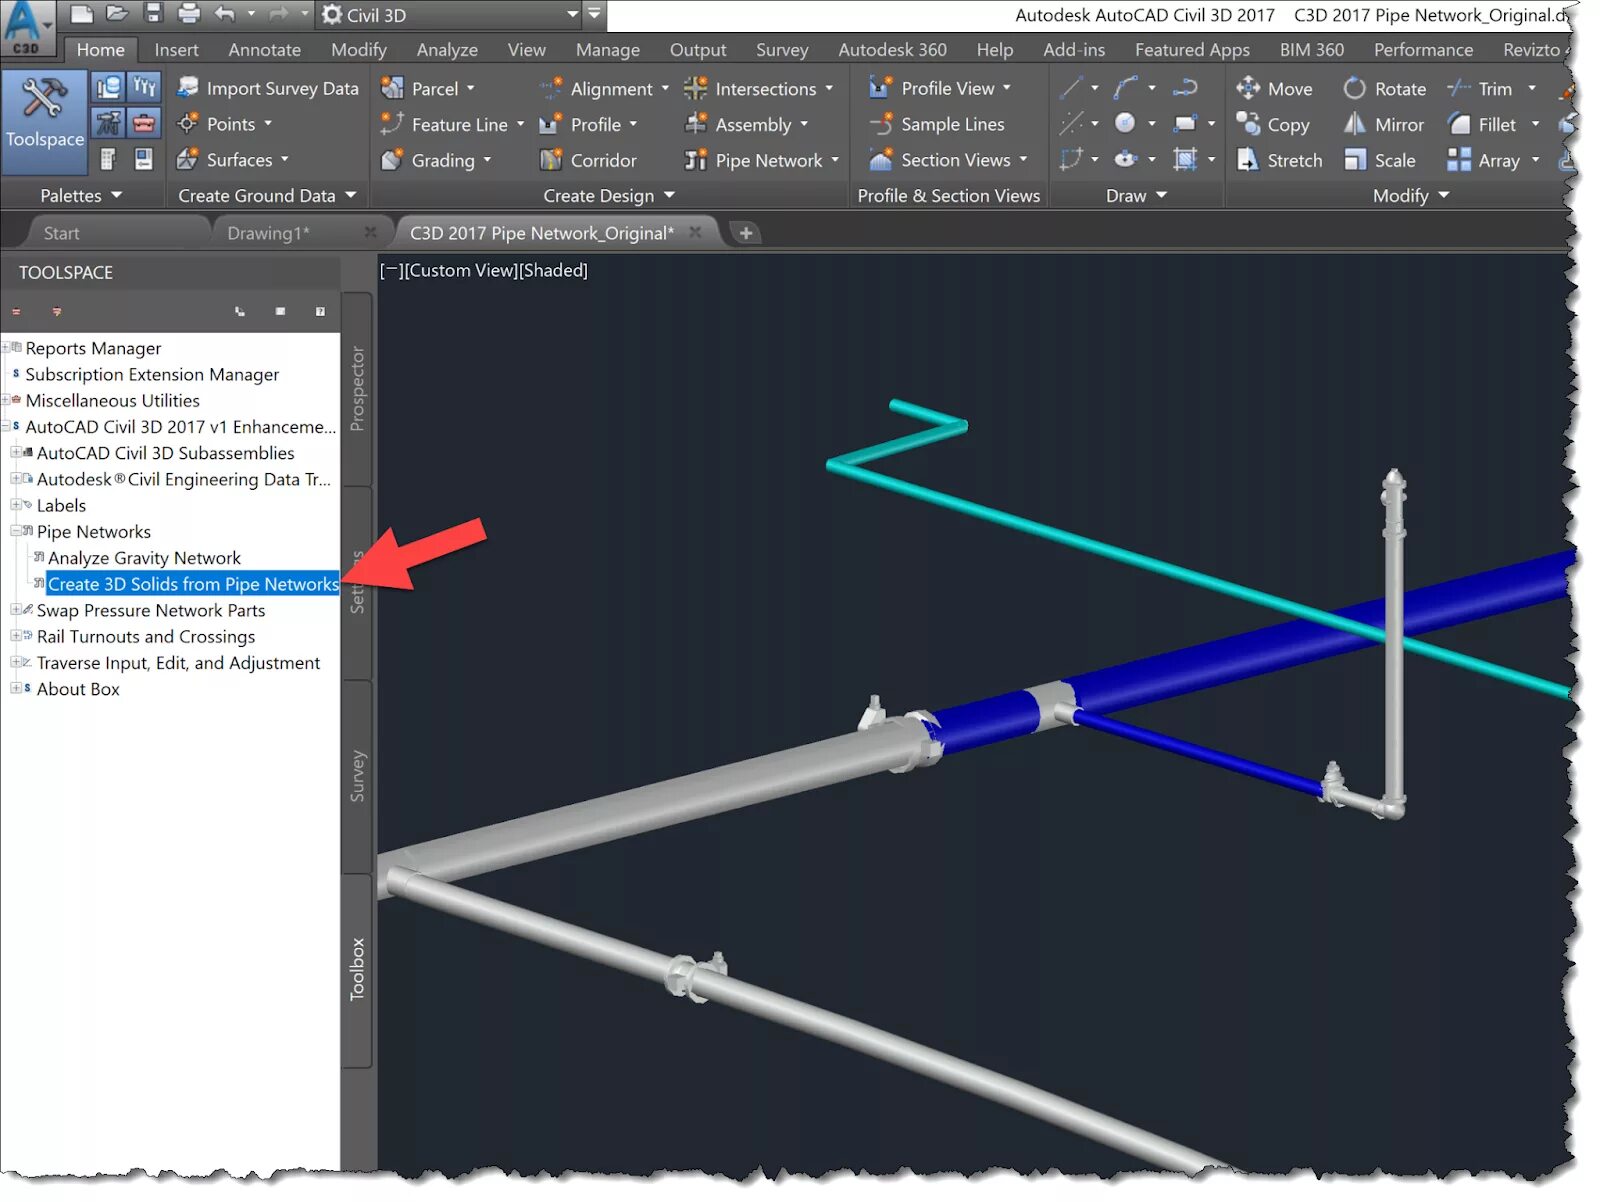
Task: Switch to the Annotate ribbon tab
Action: point(264,50)
